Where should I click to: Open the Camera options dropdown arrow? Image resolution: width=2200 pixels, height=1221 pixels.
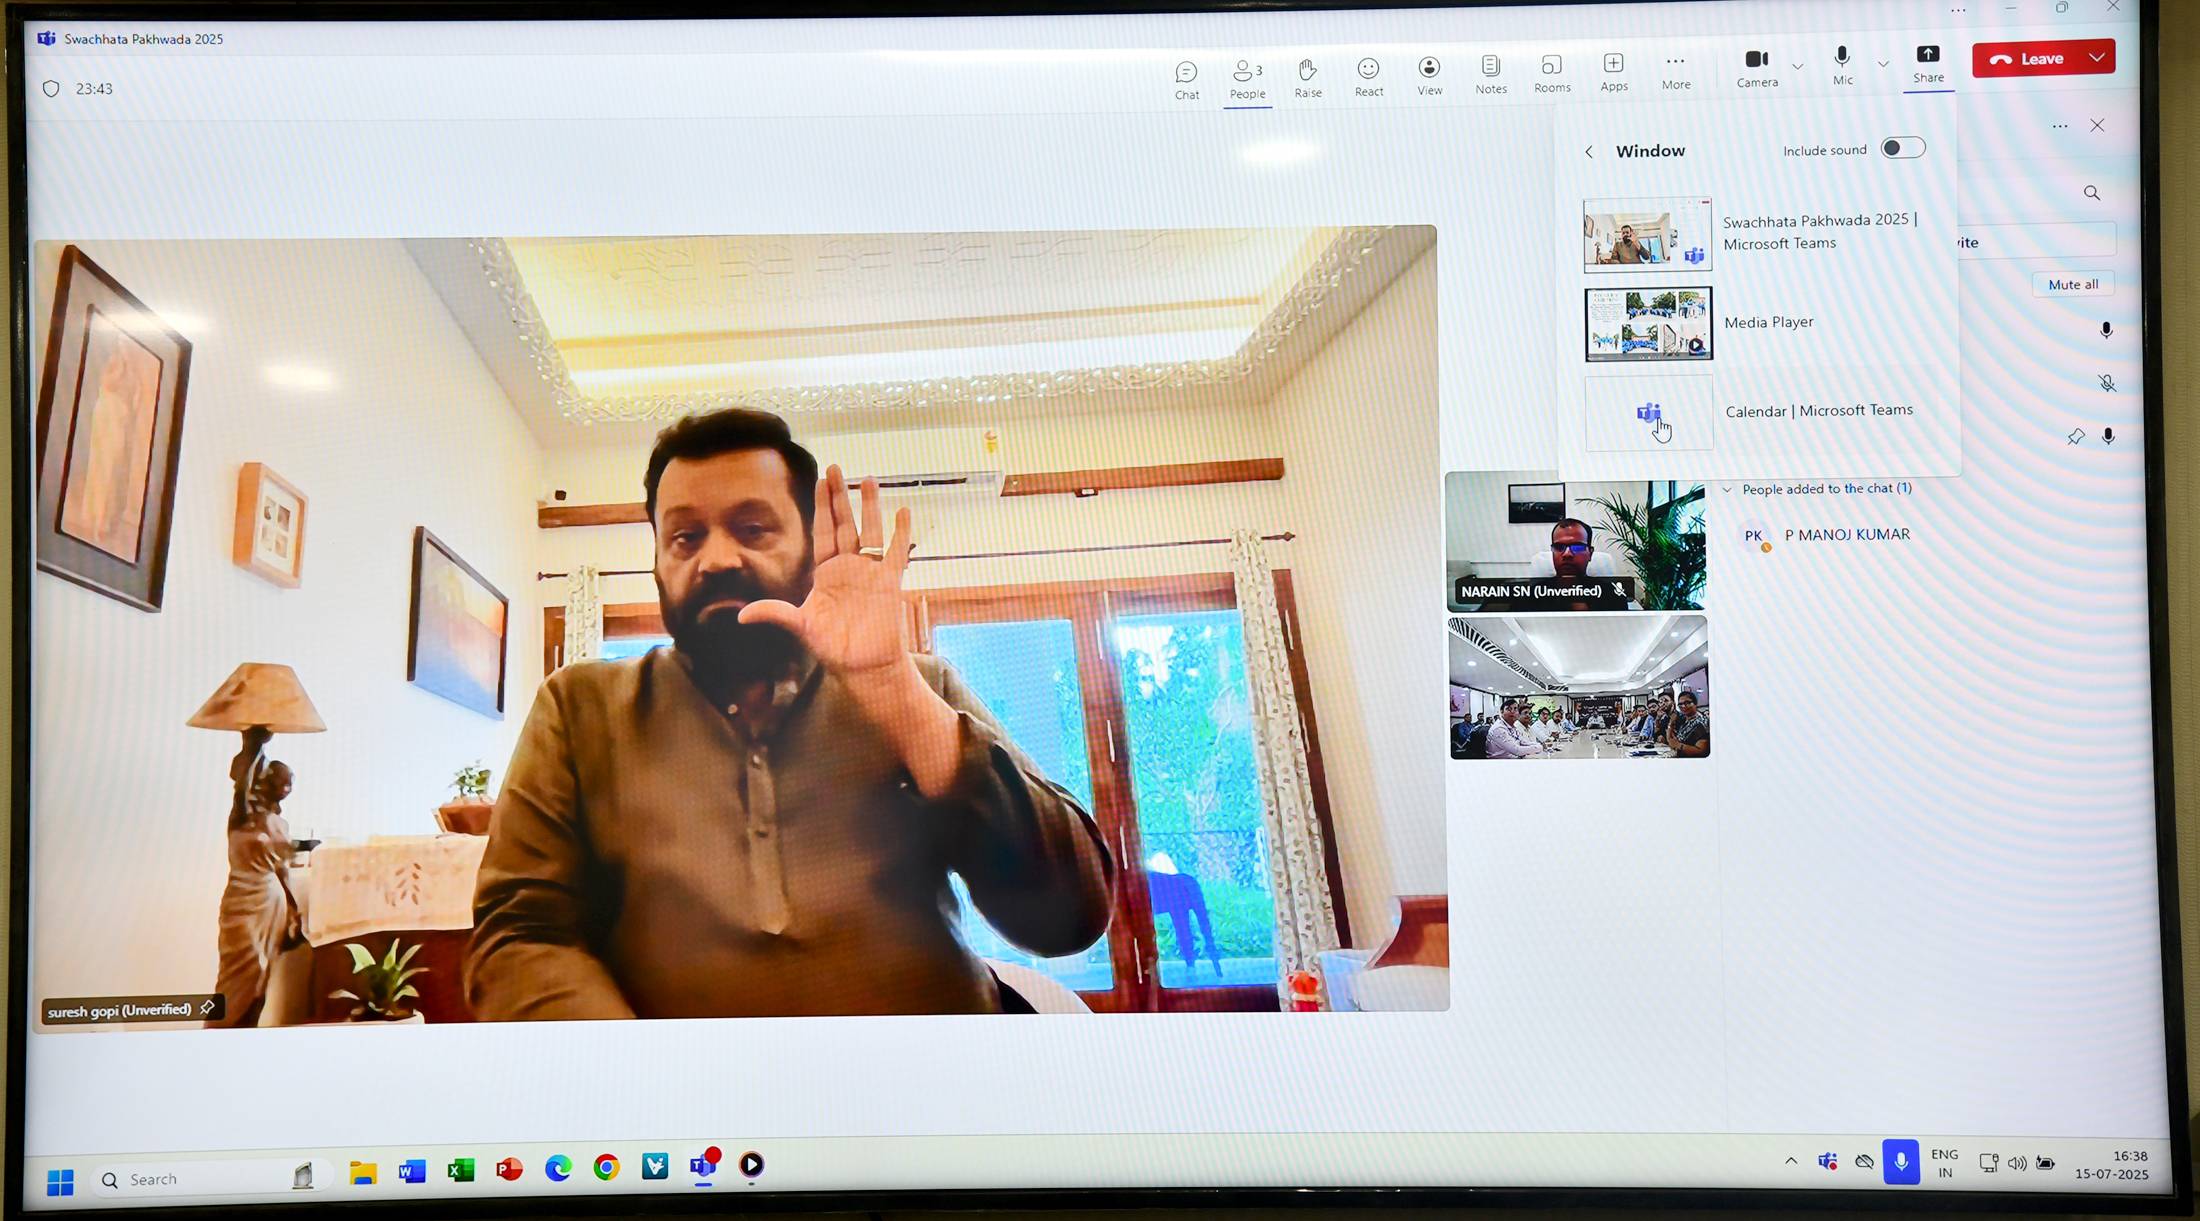(1797, 66)
